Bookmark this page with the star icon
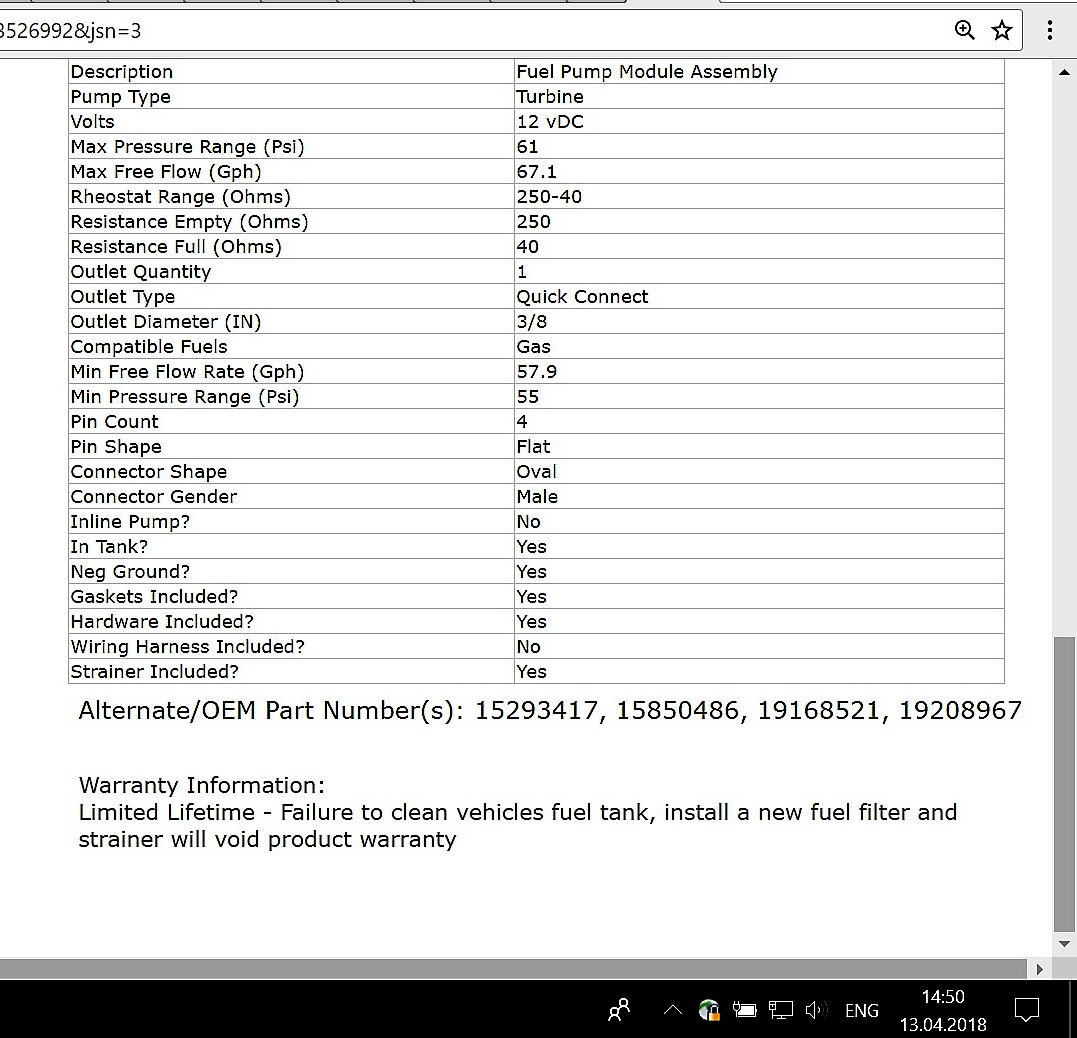 tap(1001, 30)
